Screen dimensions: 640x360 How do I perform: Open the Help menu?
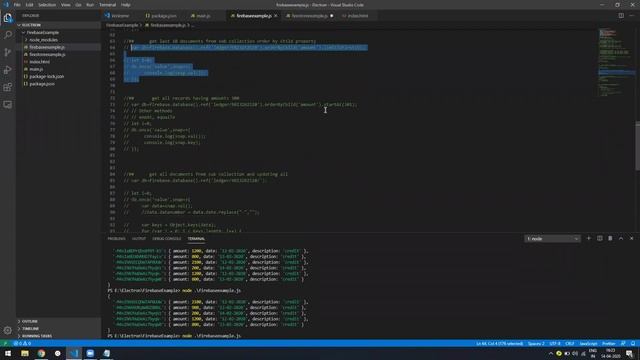coord(126,5)
